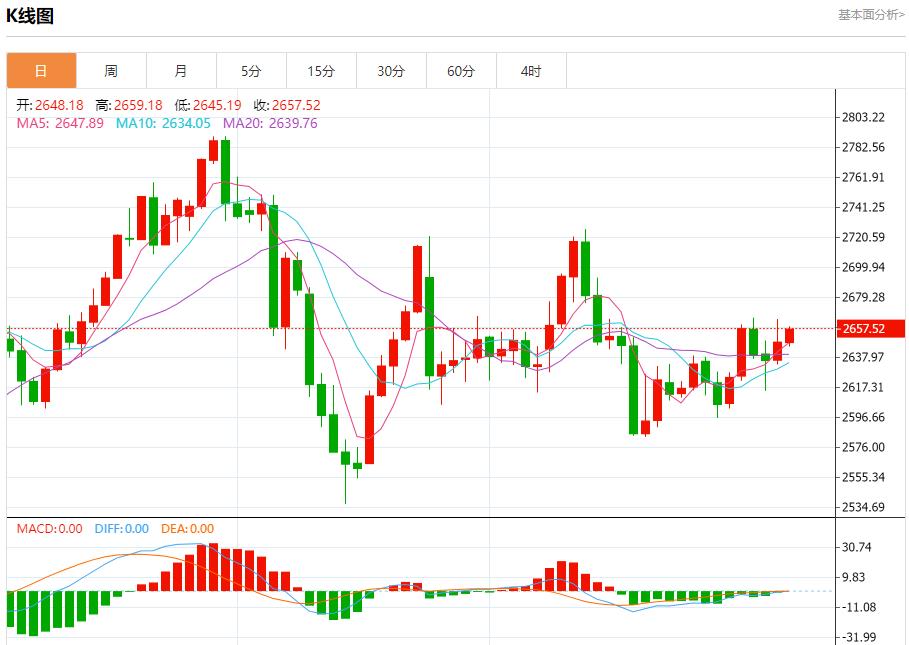909x645 pixels.
Task: Switch to the 4时 four-hour tab
Action: 531,71
